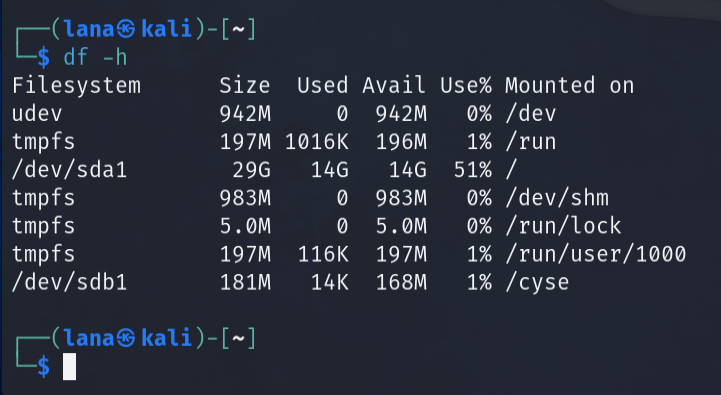Click the Use% column header

click(466, 86)
